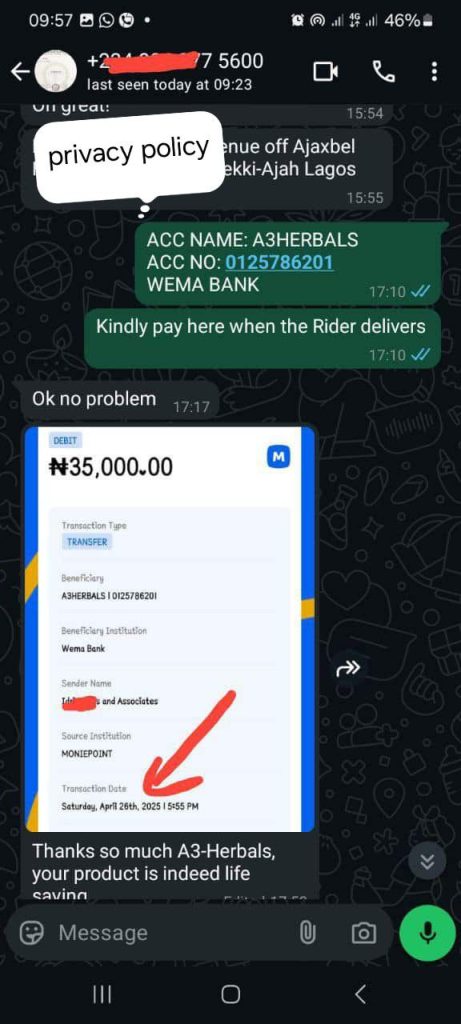Open the emoji sticker picker

31,933
